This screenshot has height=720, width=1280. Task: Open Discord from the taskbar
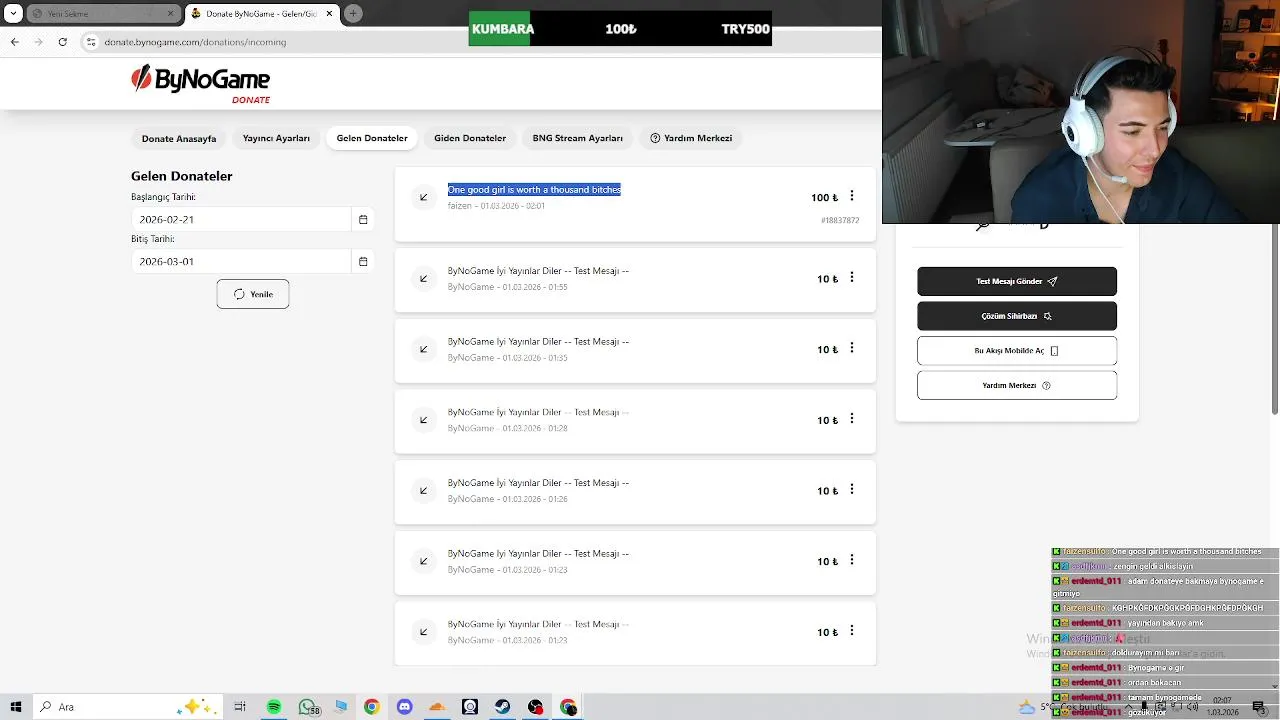click(x=404, y=707)
